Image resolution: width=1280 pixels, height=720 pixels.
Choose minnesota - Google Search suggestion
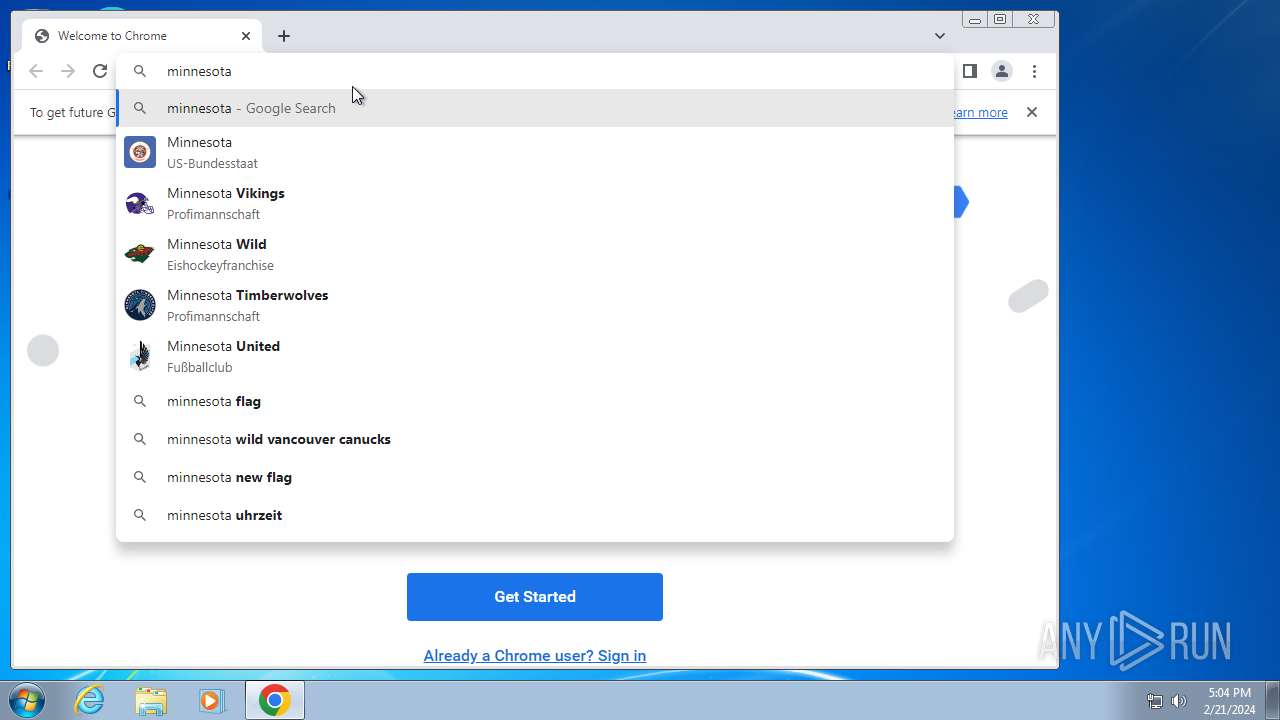coord(535,108)
